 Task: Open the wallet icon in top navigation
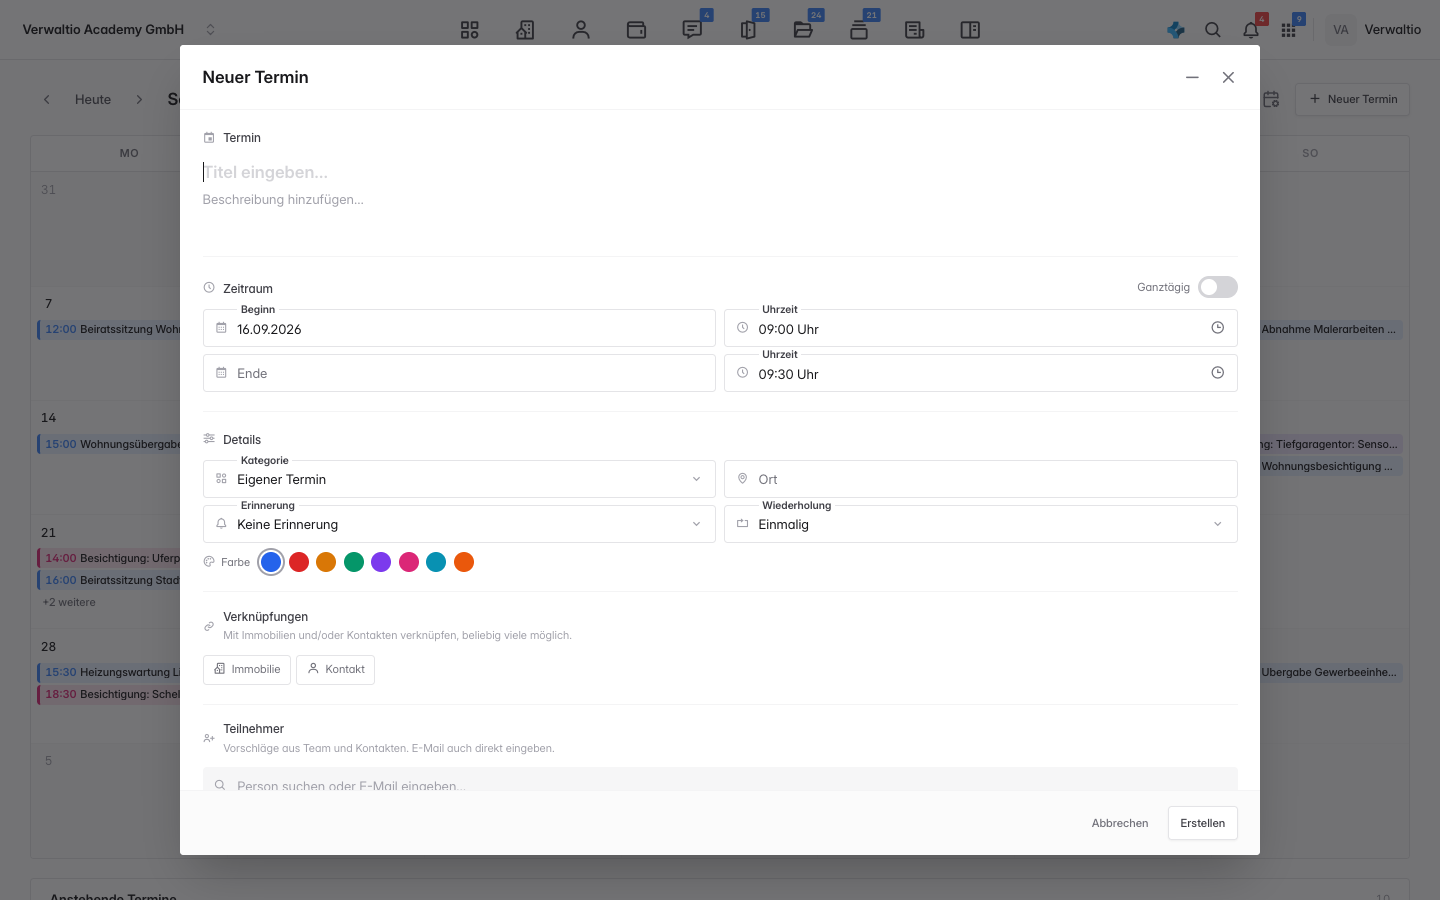636,30
